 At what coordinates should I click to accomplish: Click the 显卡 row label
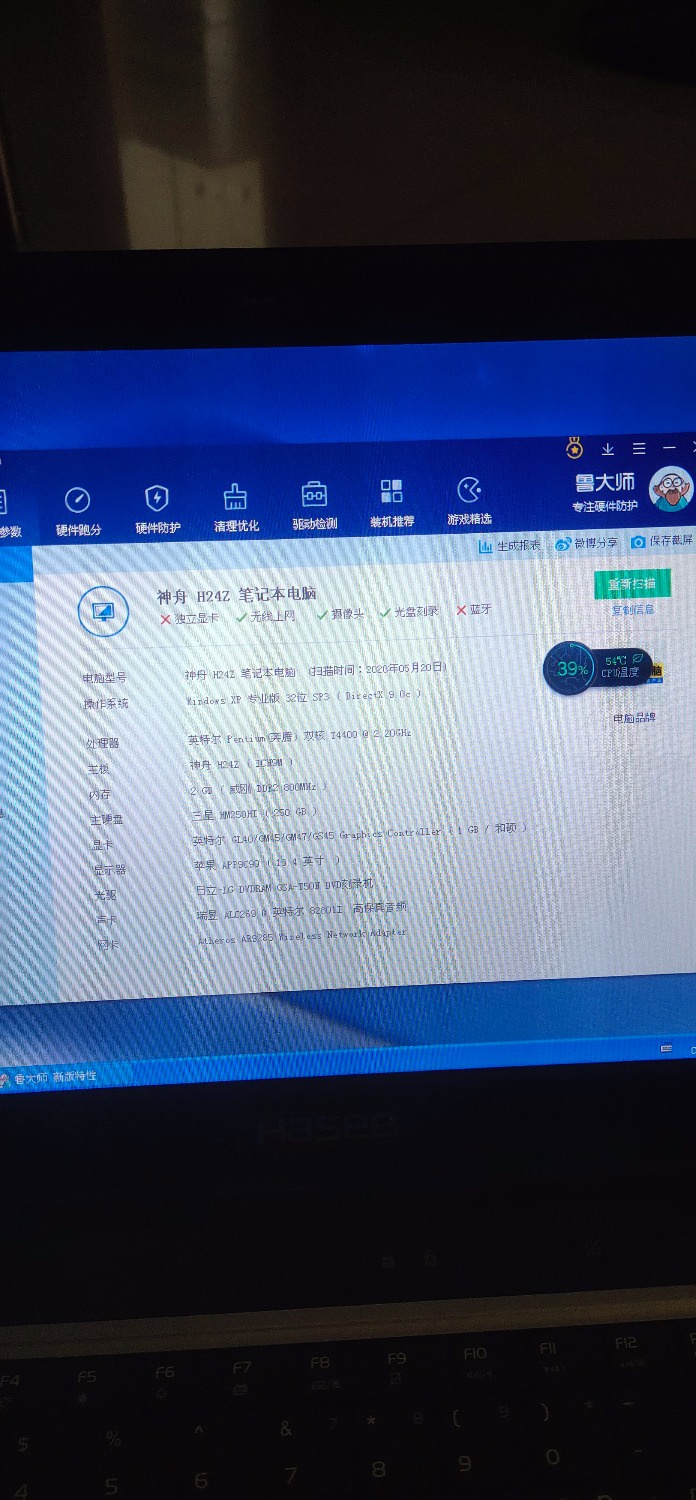pos(103,845)
